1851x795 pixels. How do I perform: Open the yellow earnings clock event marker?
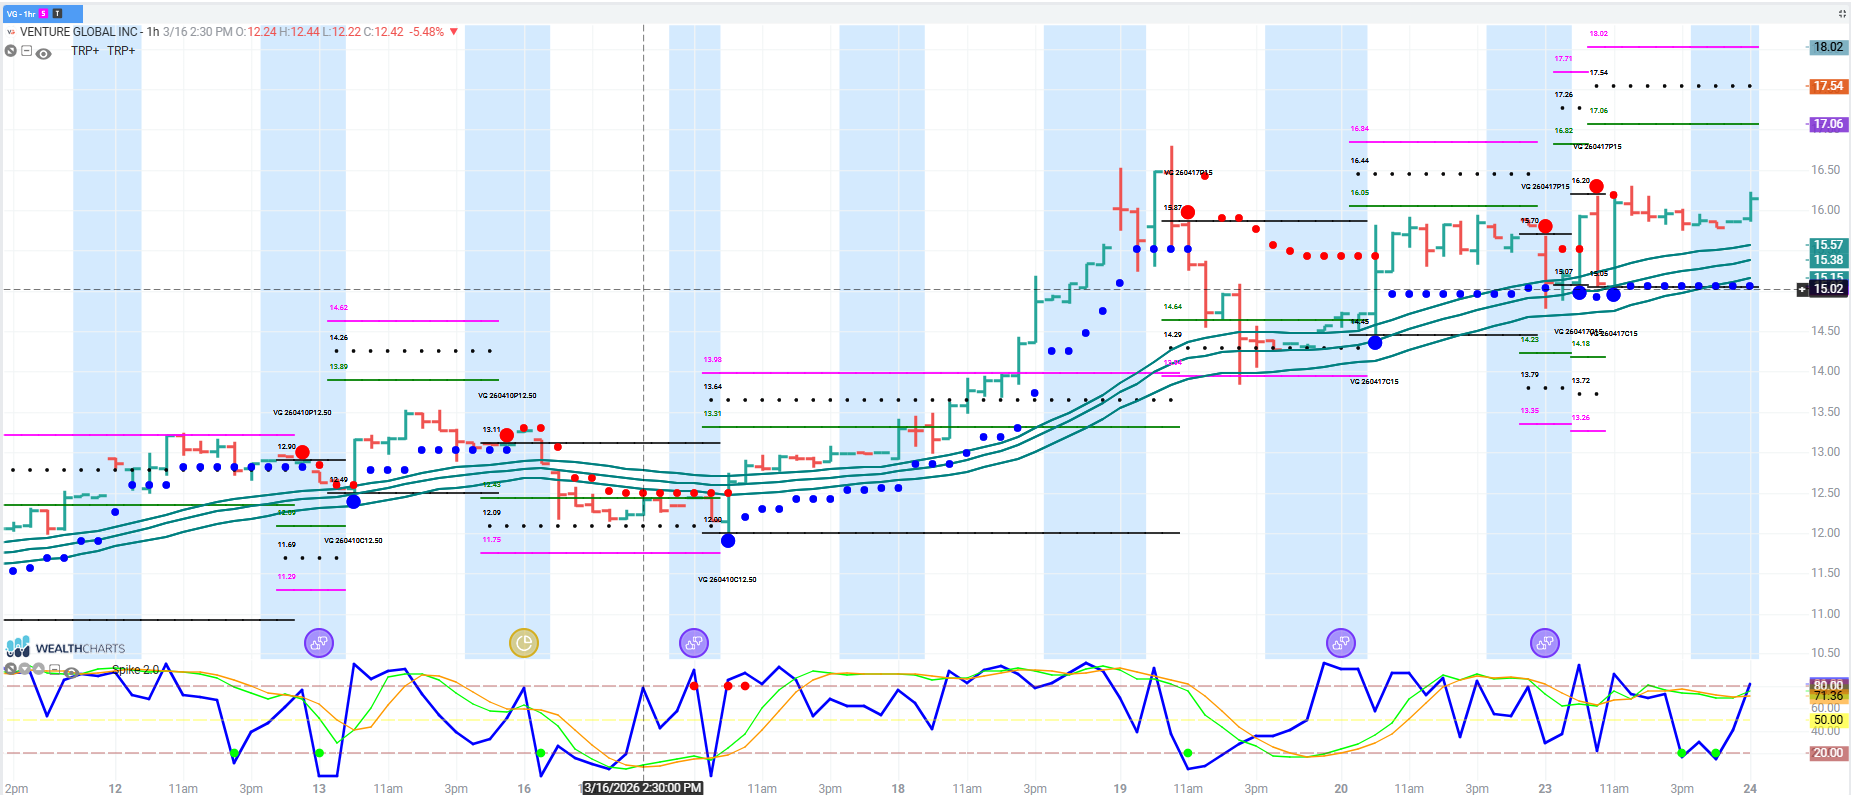coord(524,643)
